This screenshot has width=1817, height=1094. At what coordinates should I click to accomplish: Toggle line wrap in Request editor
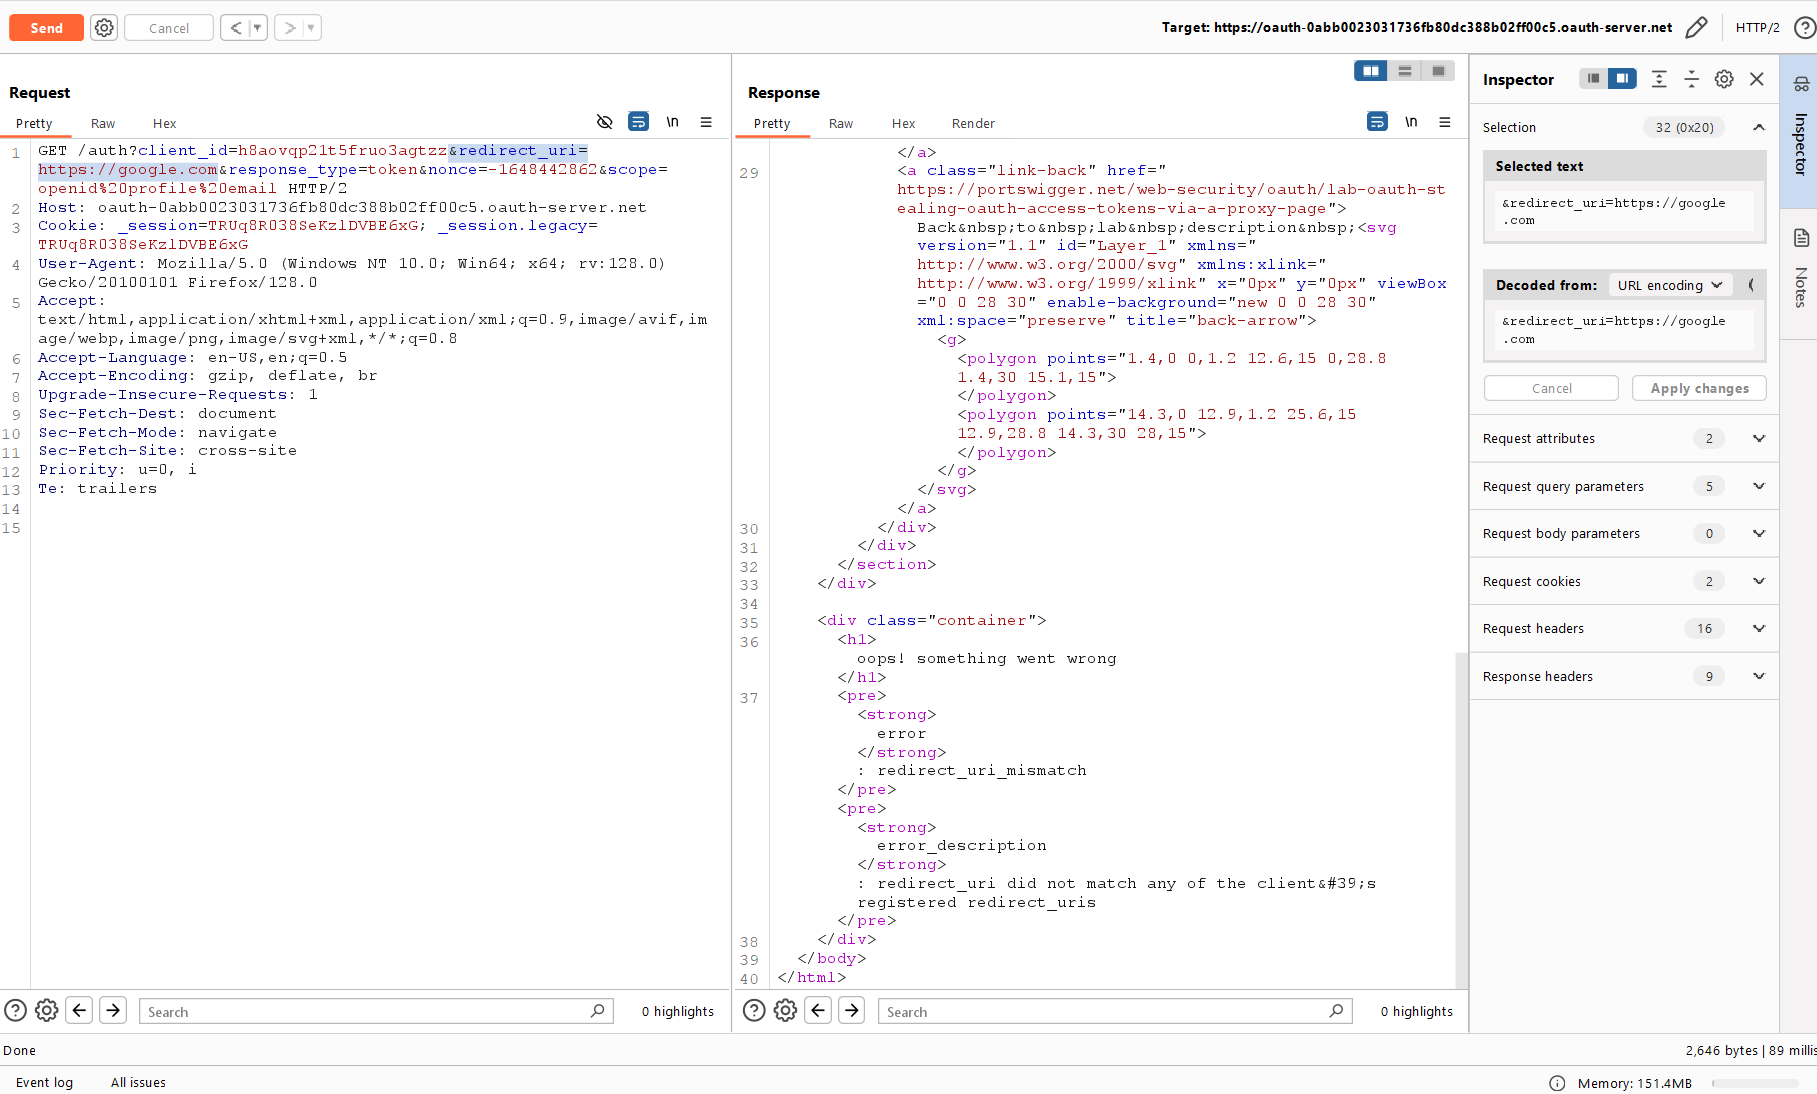tap(638, 122)
